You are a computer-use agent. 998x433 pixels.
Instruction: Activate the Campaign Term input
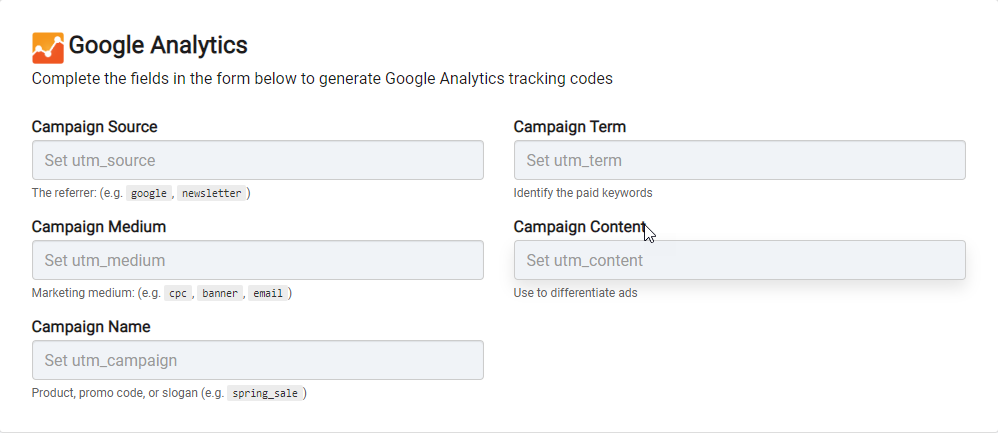coord(740,160)
